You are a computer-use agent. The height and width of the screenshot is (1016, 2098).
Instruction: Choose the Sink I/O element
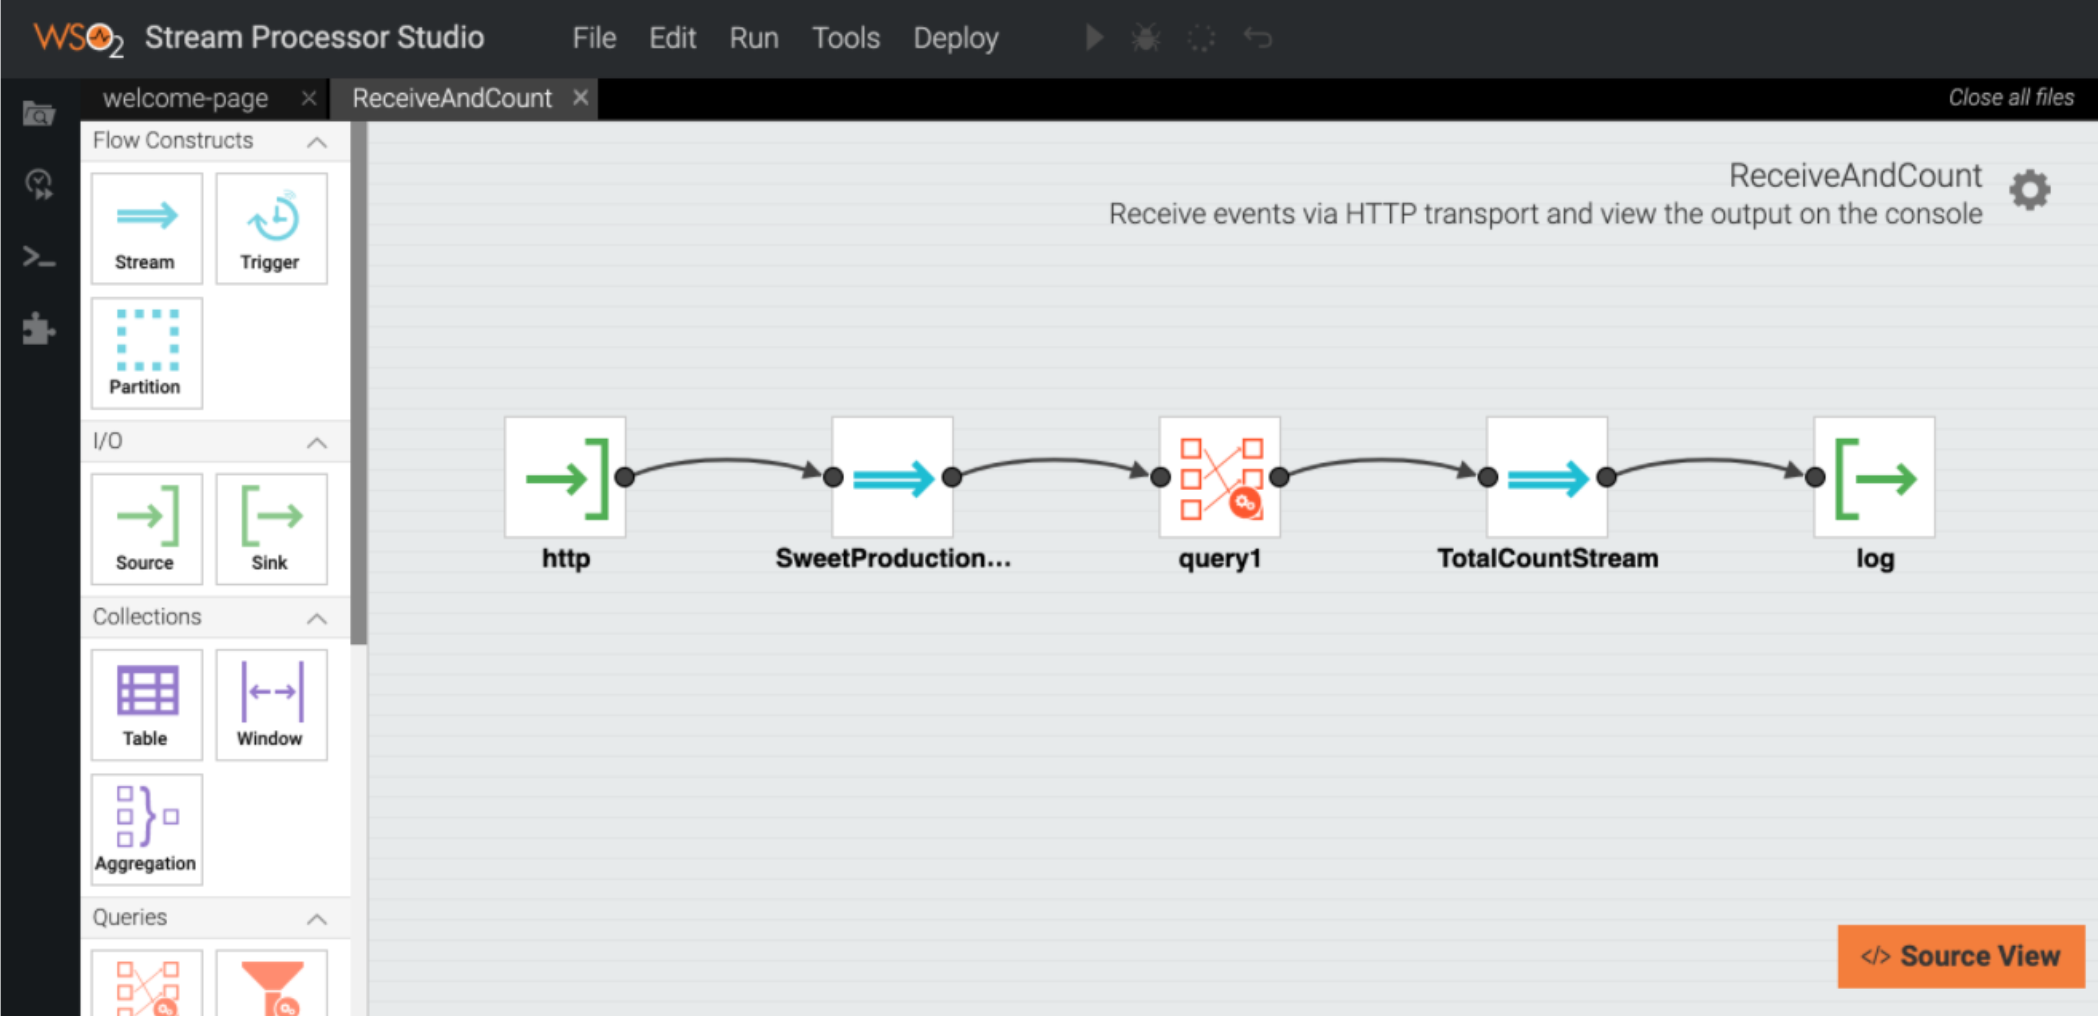point(271,528)
